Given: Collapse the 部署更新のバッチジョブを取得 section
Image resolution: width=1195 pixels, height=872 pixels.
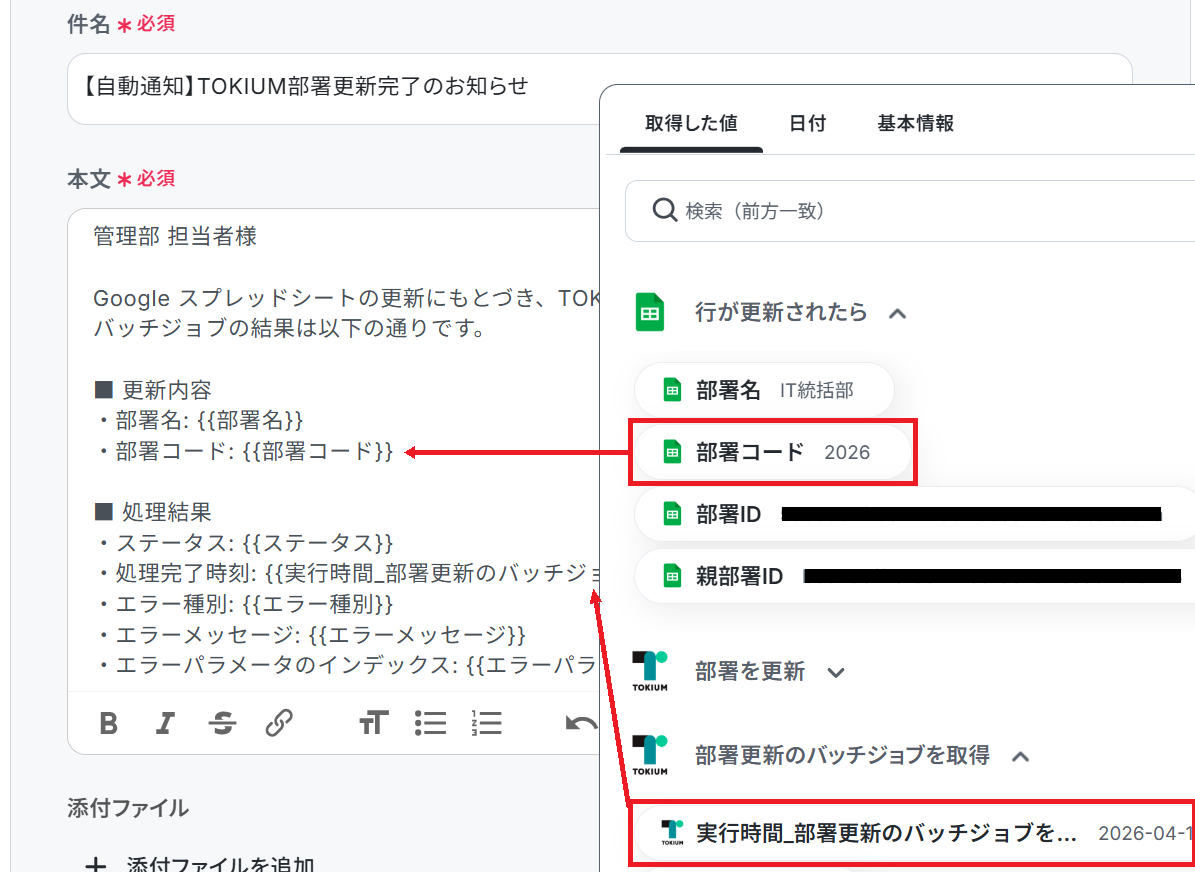Looking at the screenshot, I should (x=1020, y=757).
